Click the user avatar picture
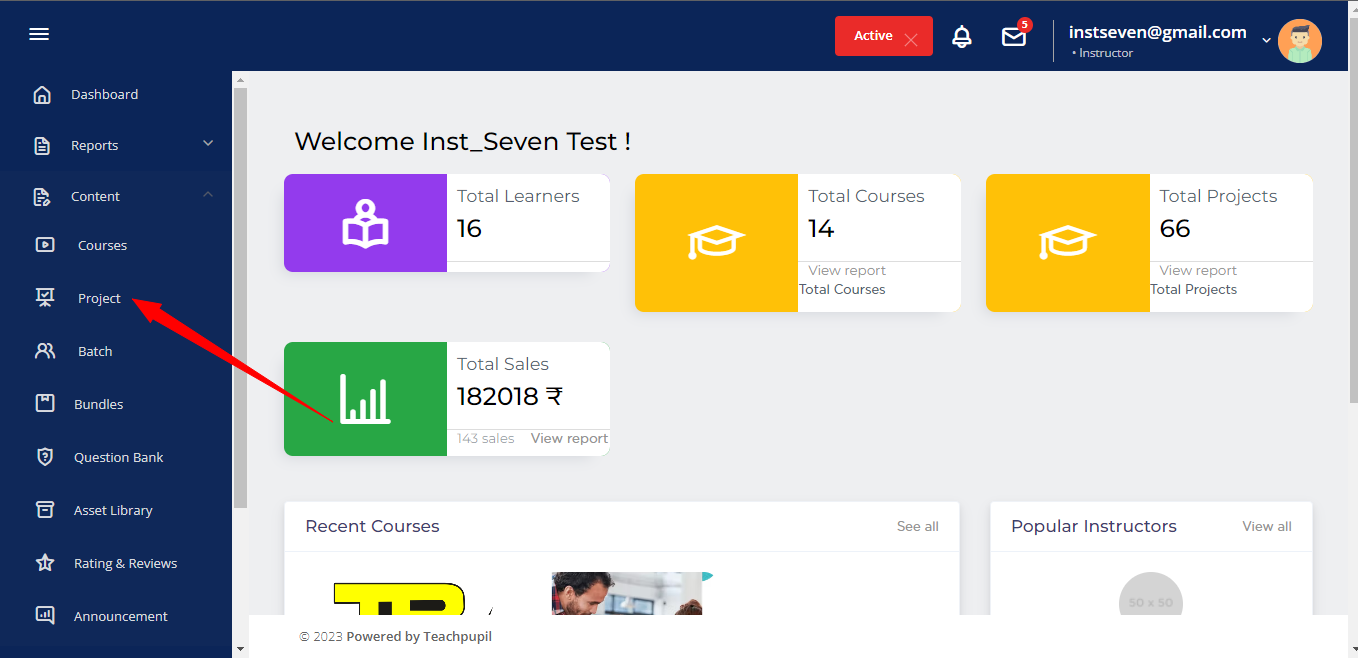 [x=1299, y=41]
